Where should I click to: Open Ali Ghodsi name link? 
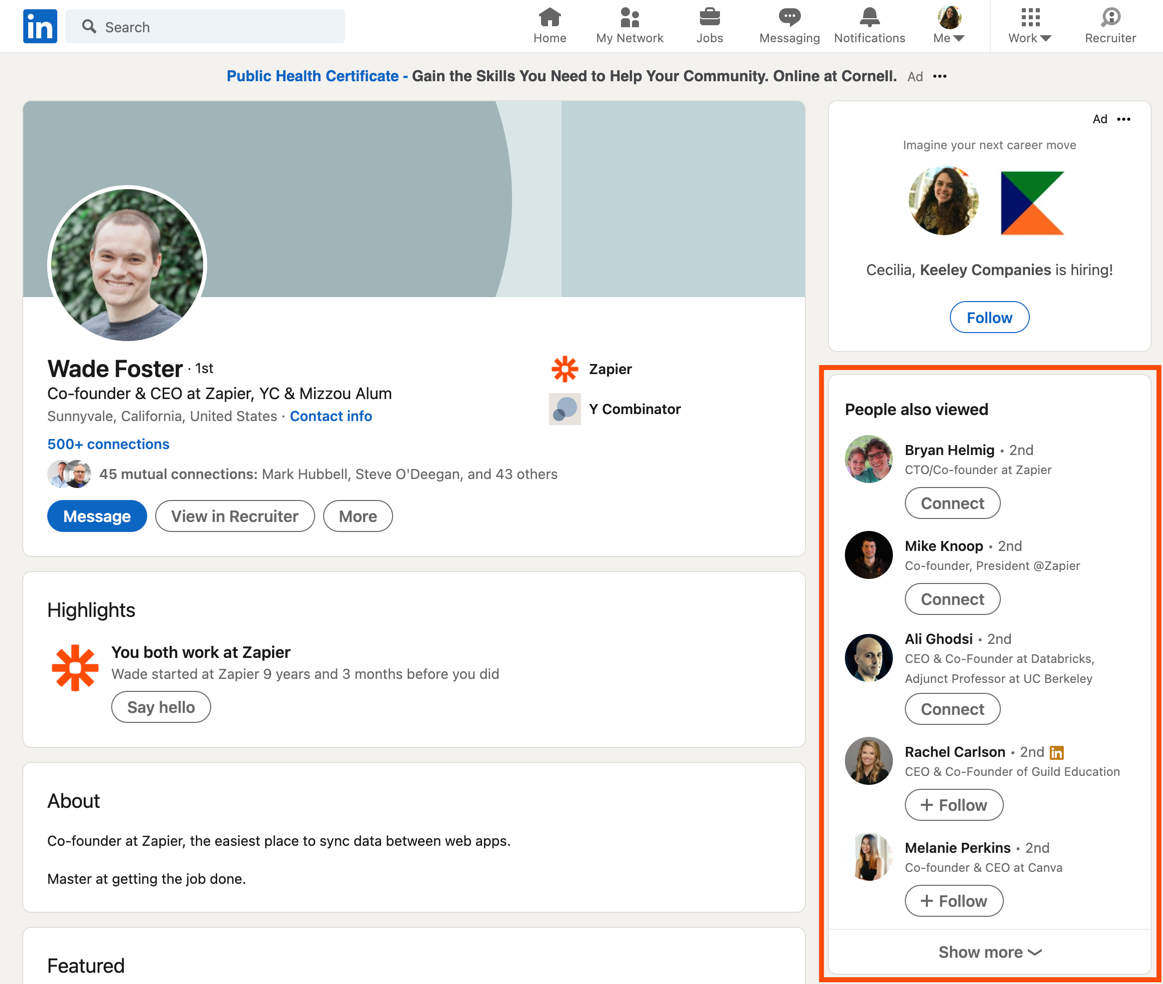(938, 639)
